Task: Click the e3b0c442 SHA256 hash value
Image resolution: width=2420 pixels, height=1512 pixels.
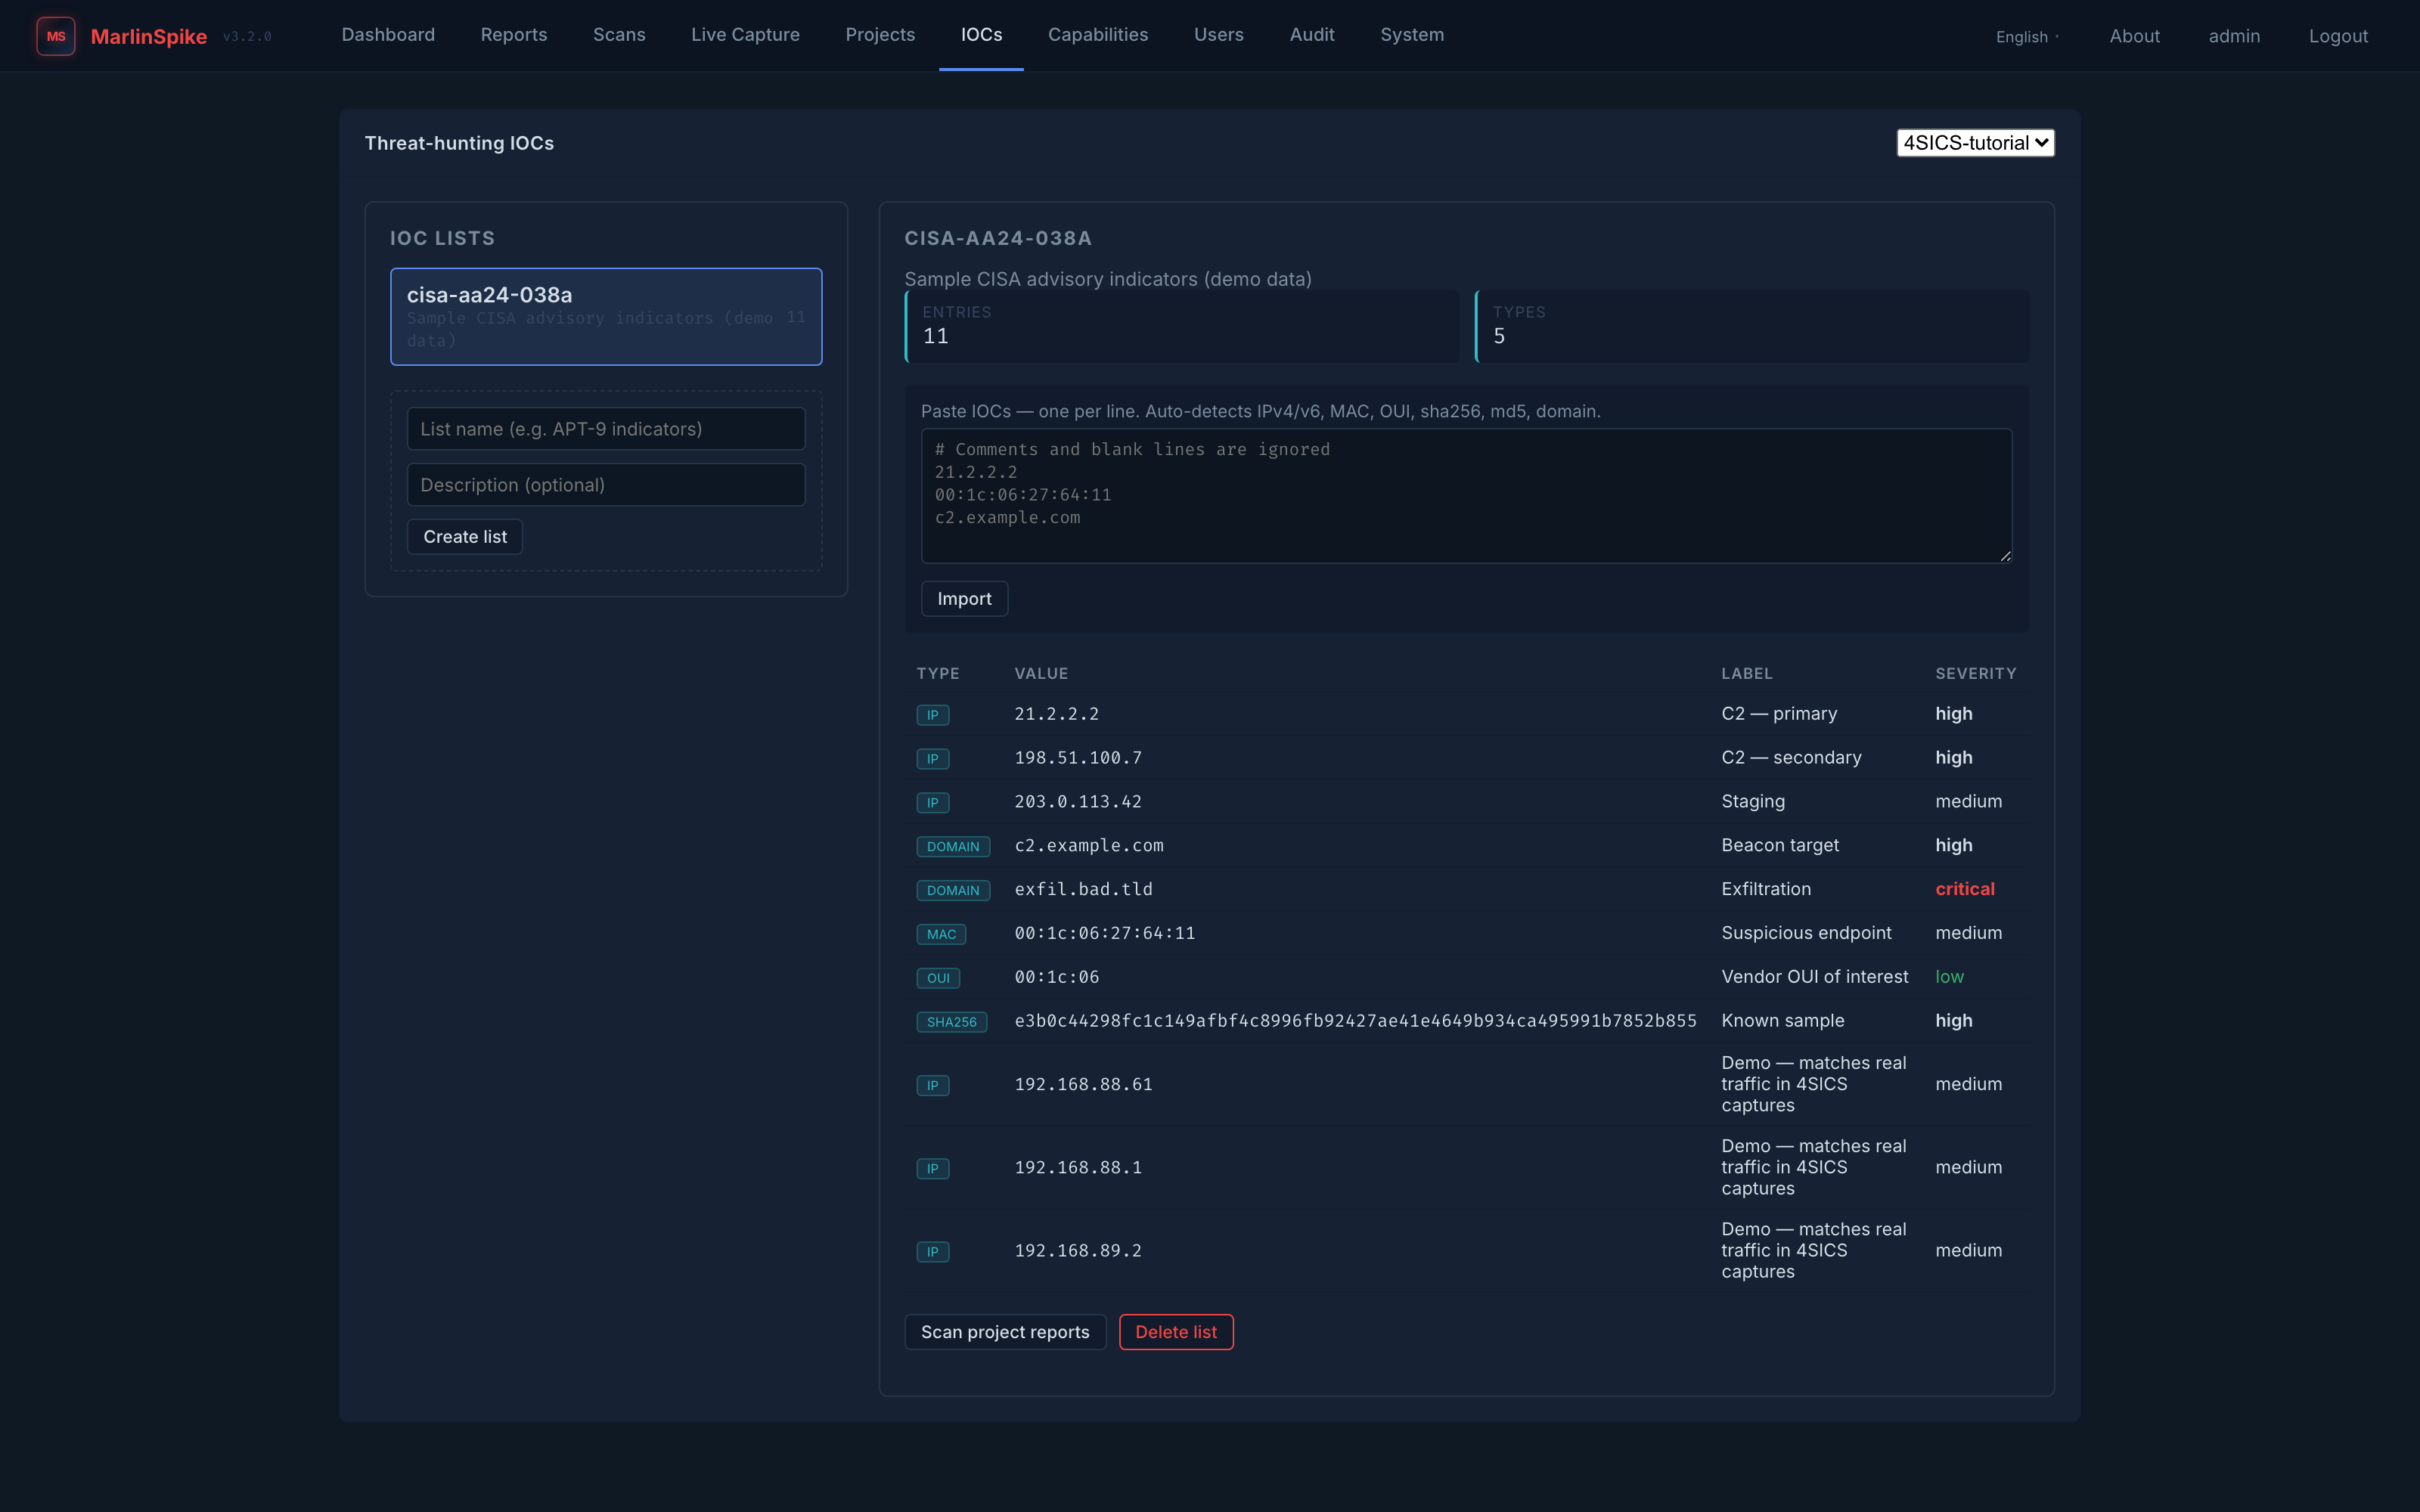Action: pos(1355,1021)
